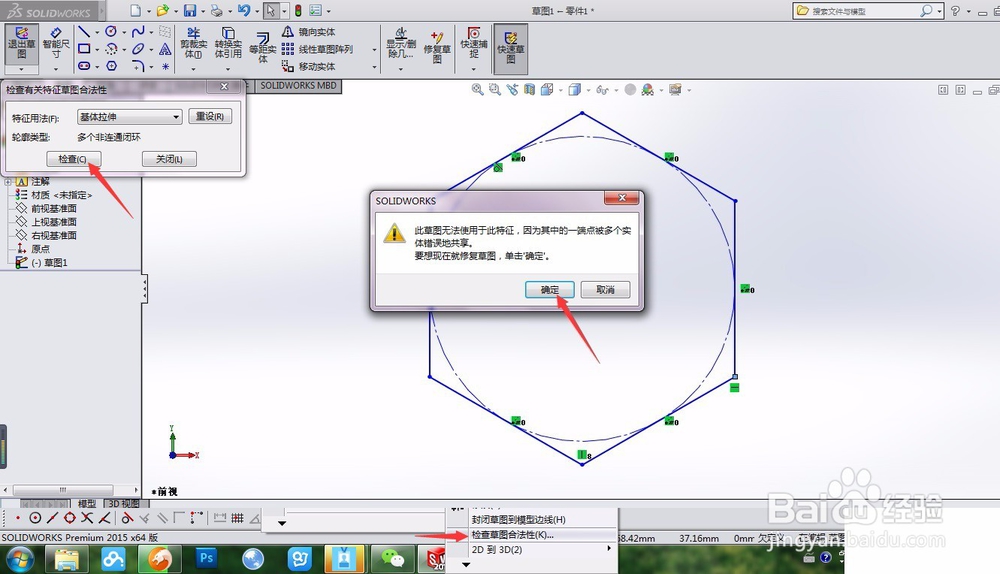
Task: Toggle the Select arrow cursor tool
Action: pos(270,11)
